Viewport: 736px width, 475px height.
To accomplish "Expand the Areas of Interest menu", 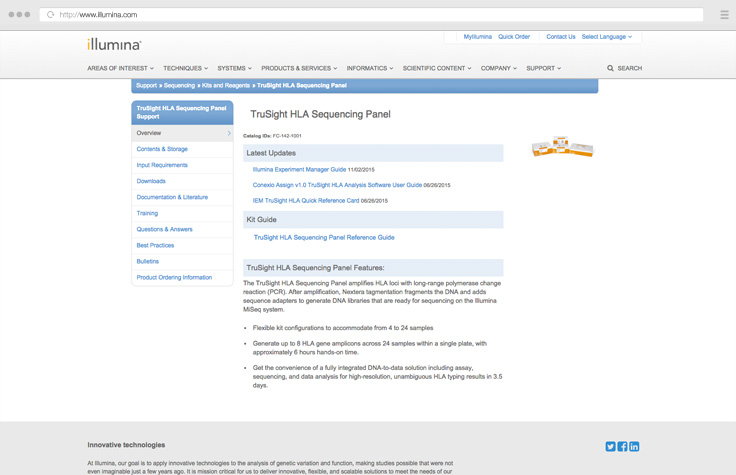I will click(x=120, y=68).
